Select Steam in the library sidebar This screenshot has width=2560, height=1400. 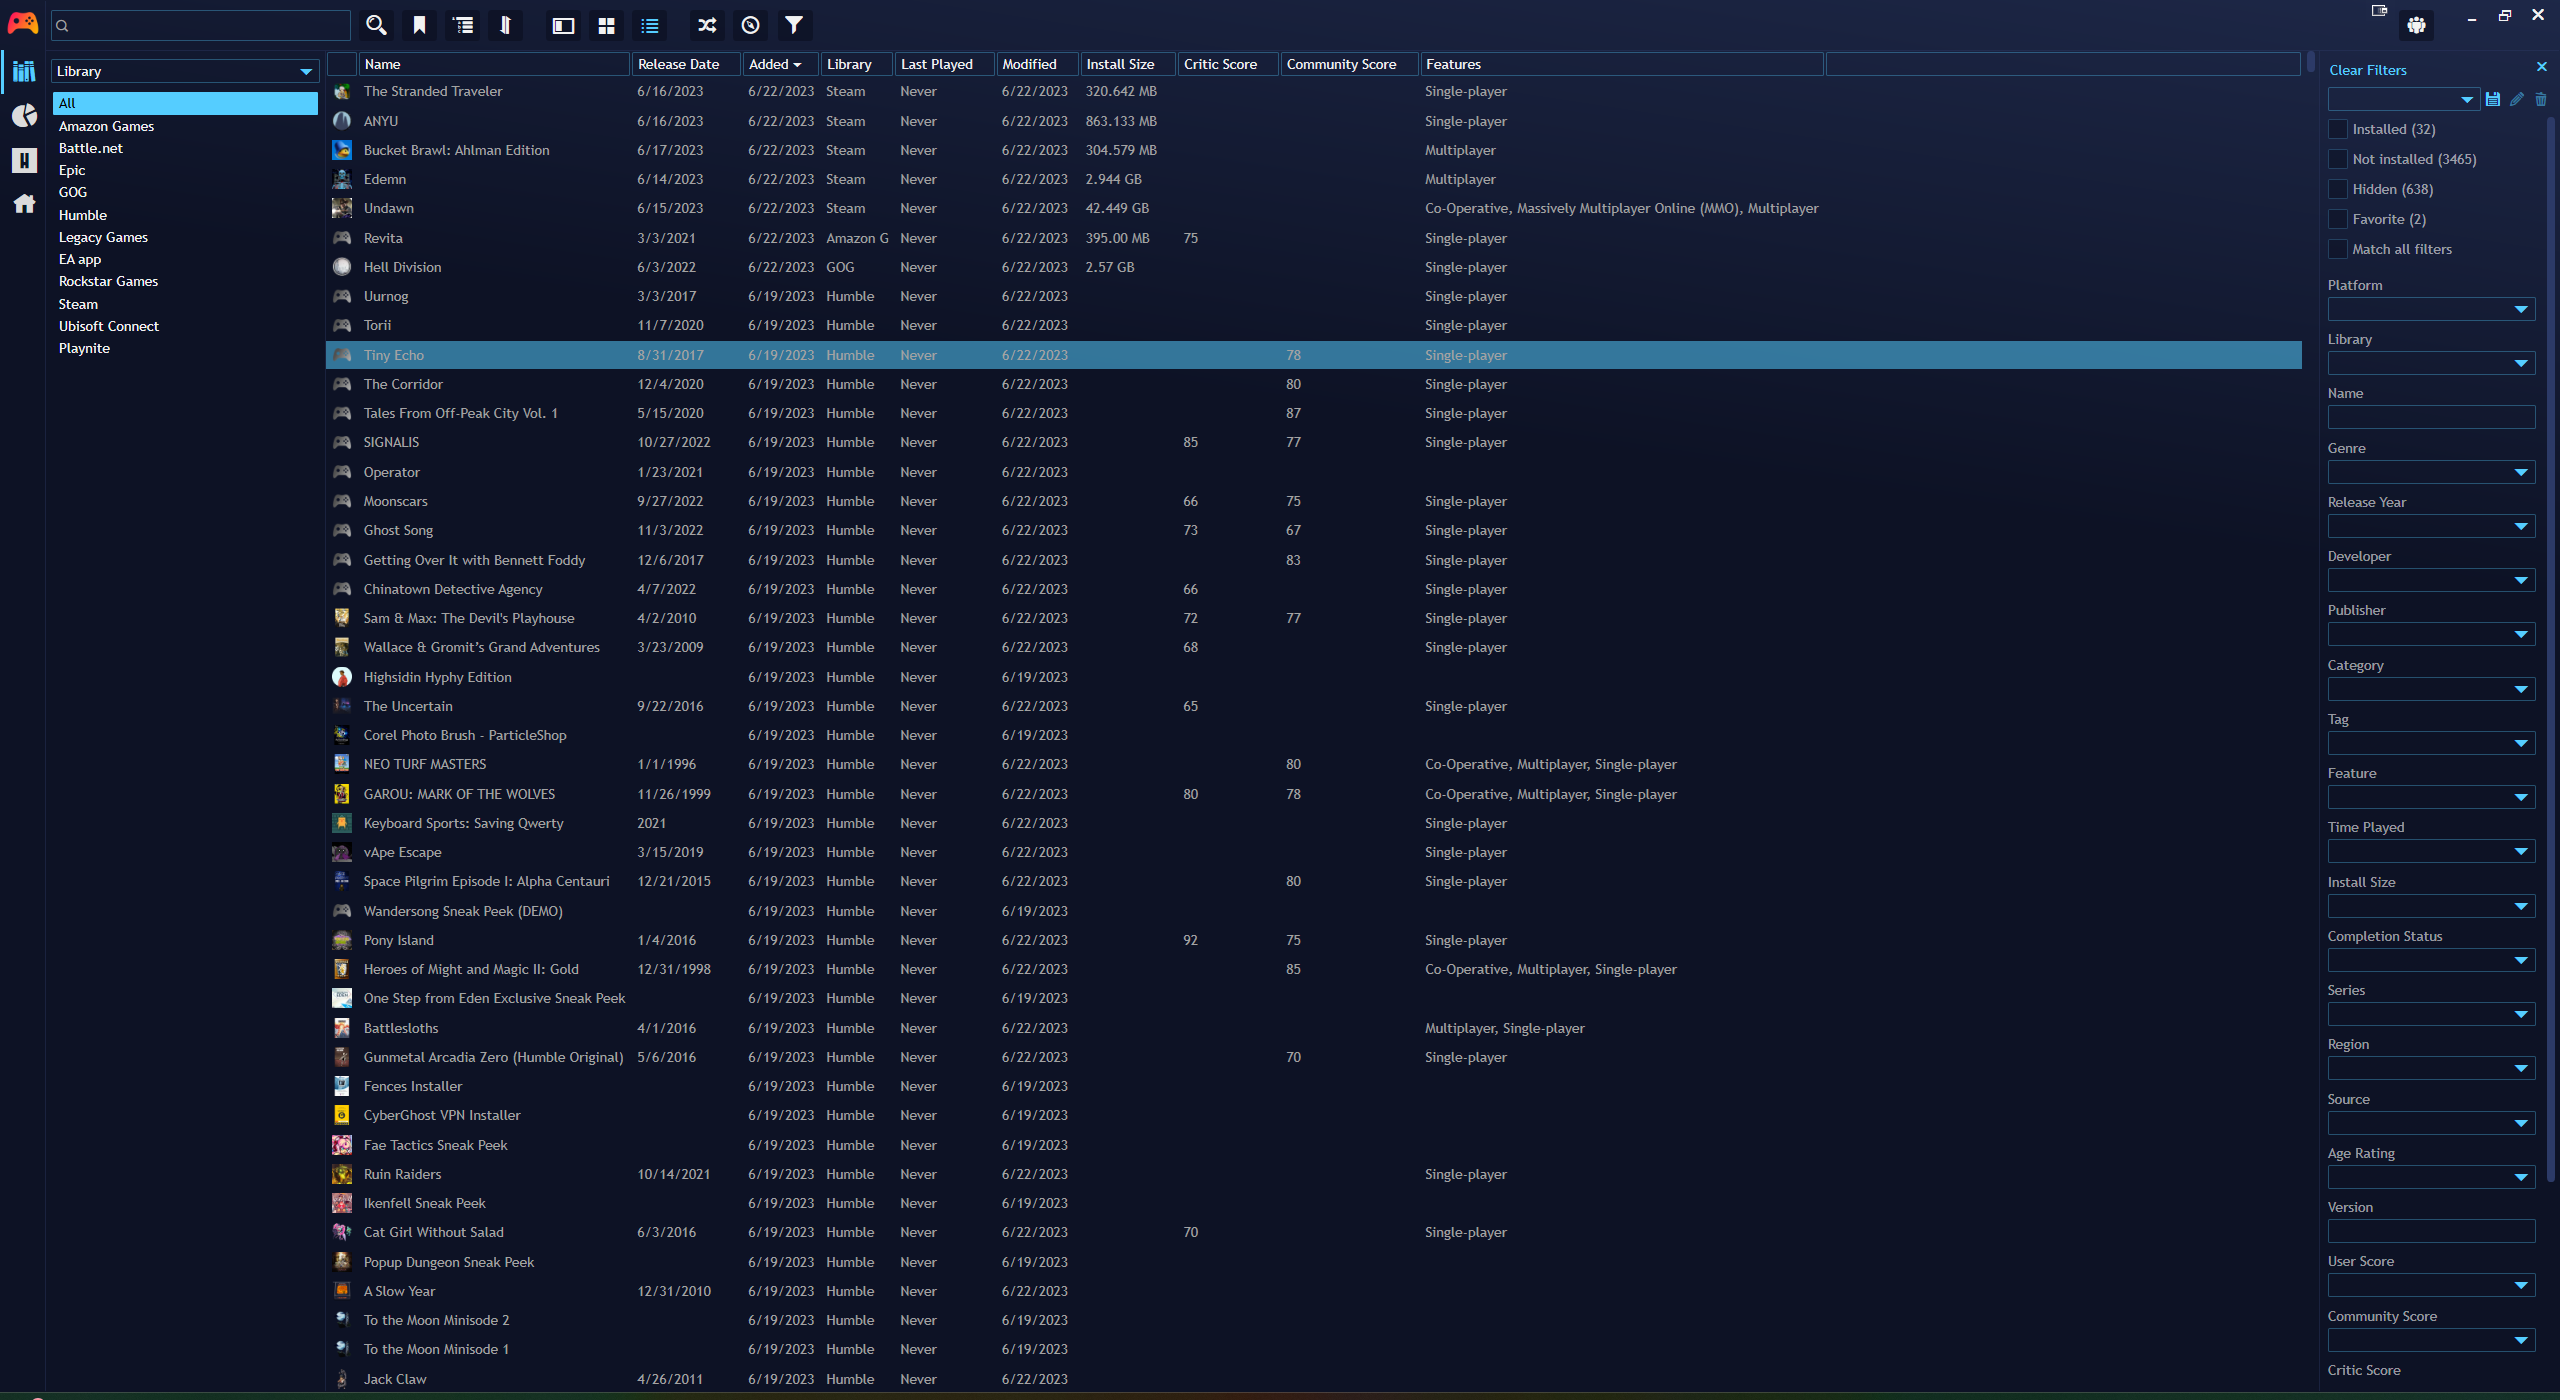coord(78,303)
